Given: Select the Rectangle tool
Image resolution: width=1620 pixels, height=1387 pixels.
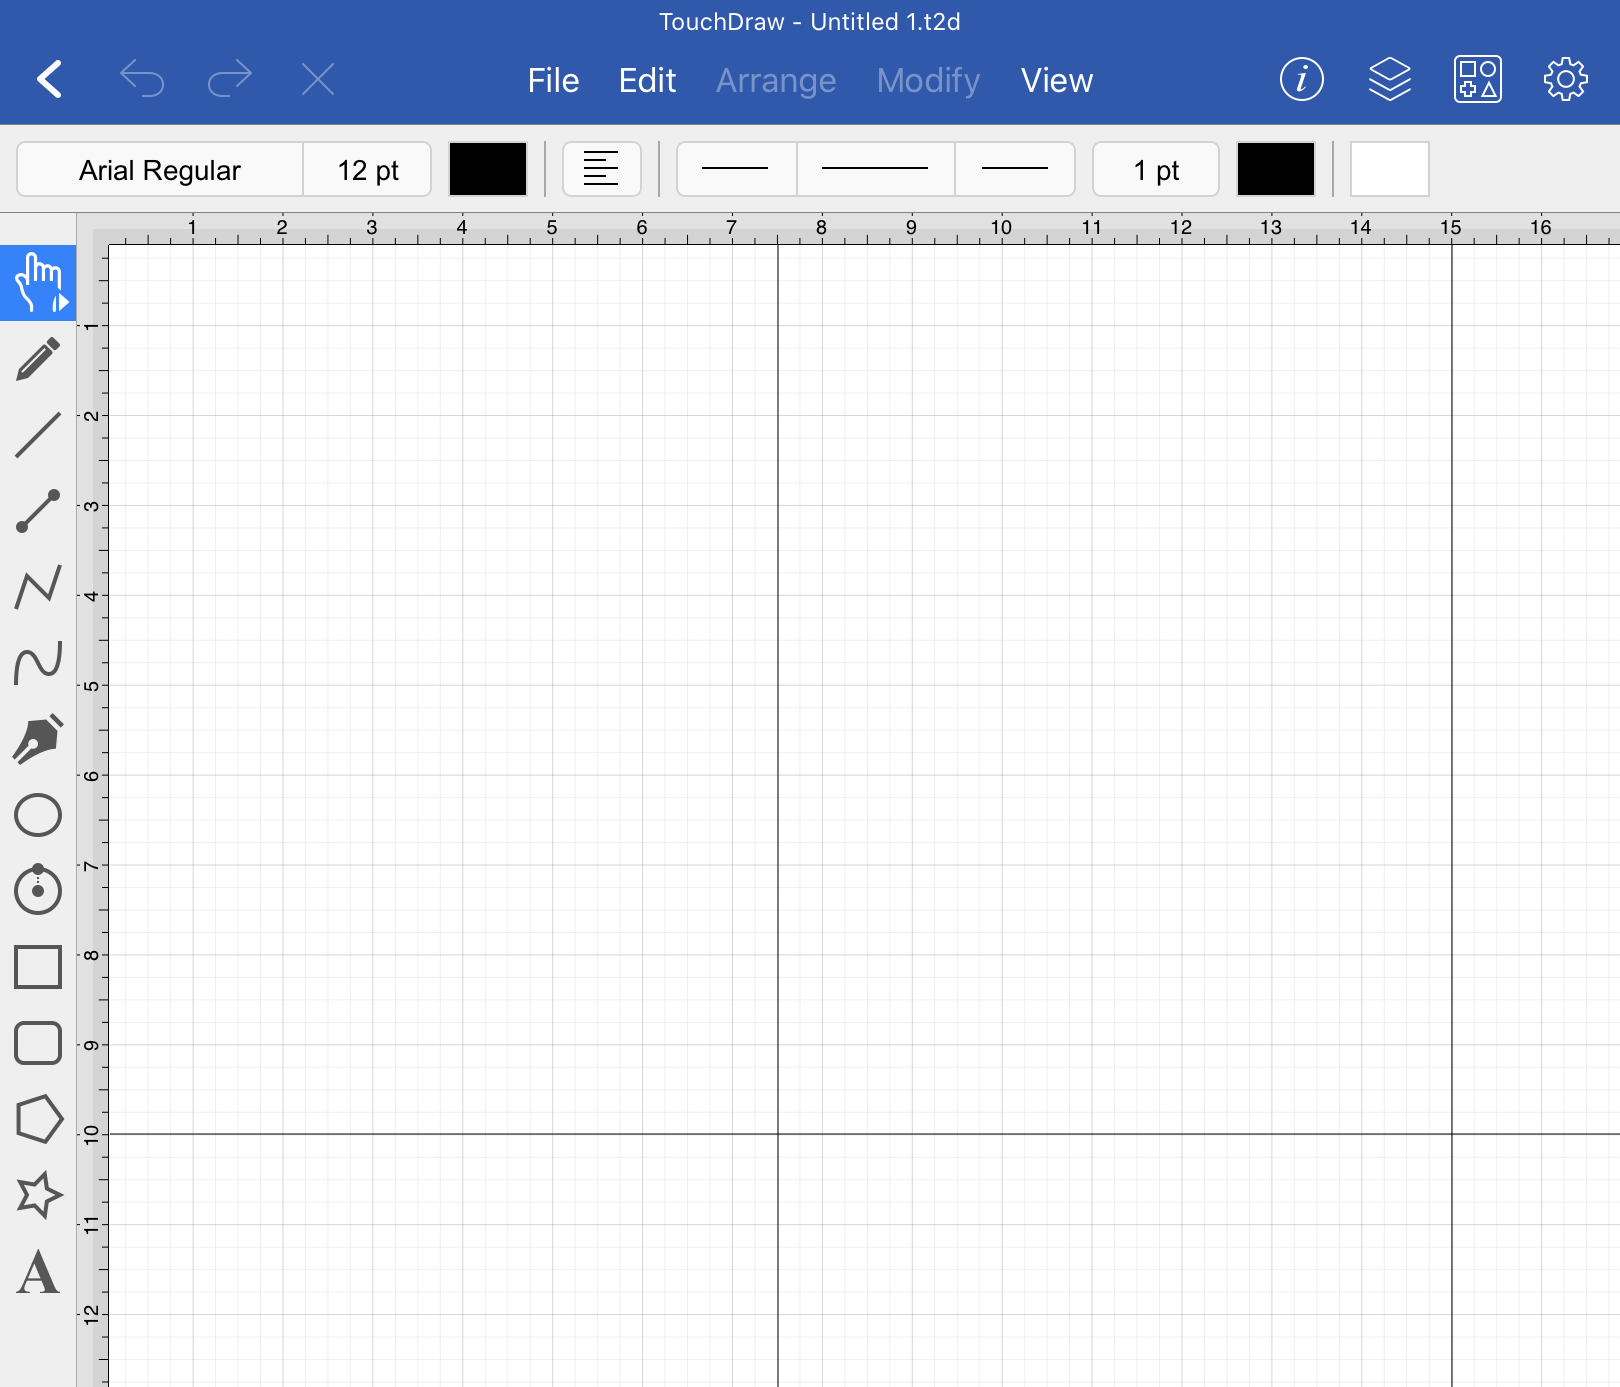Looking at the screenshot, I should tap(38, 967).
